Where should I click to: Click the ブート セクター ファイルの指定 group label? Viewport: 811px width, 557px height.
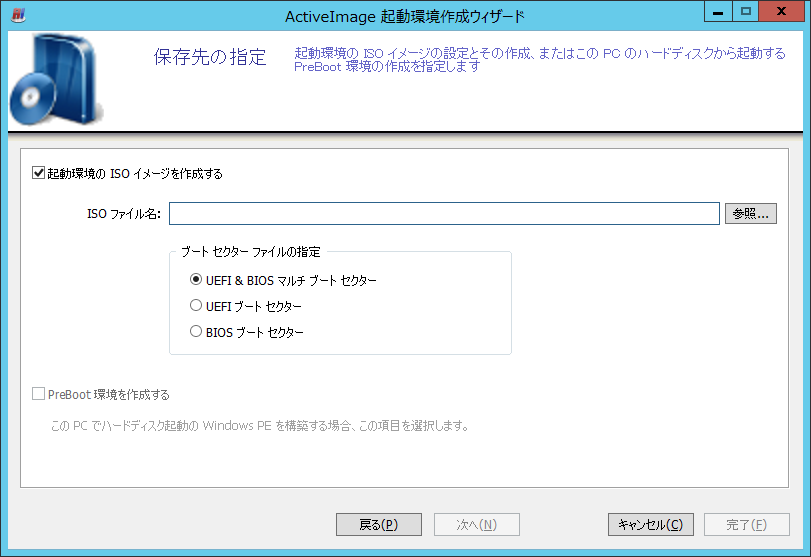click(251, 252)
